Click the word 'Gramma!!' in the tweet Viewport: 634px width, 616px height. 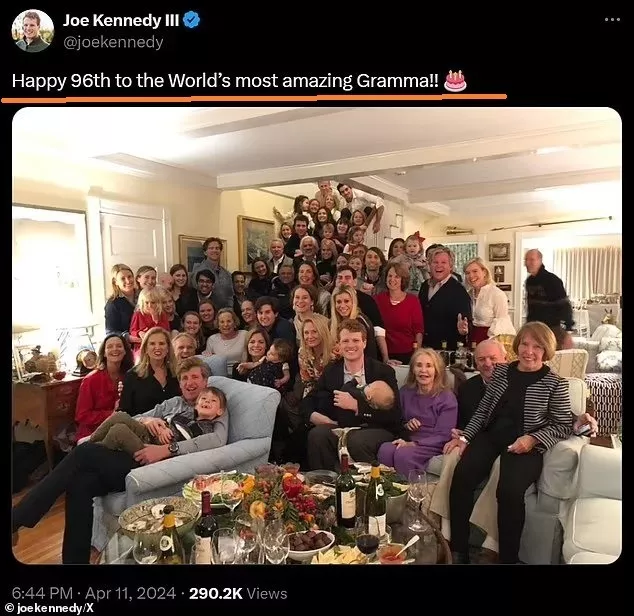coord(397,81)
